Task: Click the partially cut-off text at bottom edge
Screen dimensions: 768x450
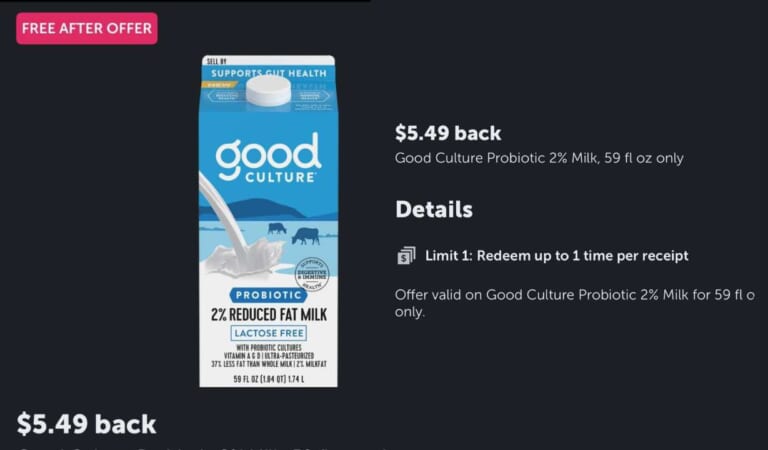Action: (x=203, y=448)
